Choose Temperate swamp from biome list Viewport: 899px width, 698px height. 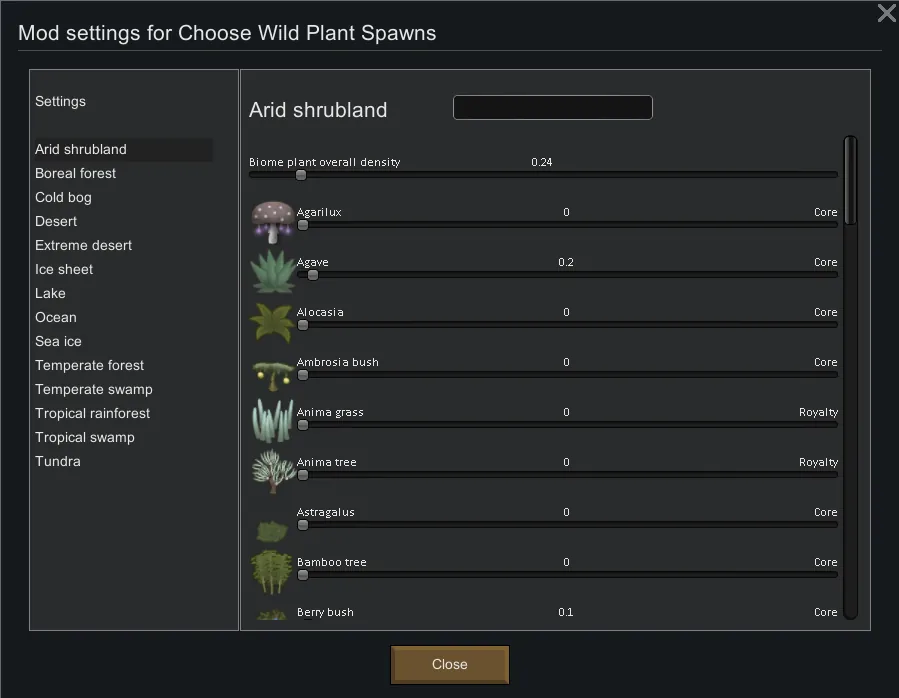[94, 389]
